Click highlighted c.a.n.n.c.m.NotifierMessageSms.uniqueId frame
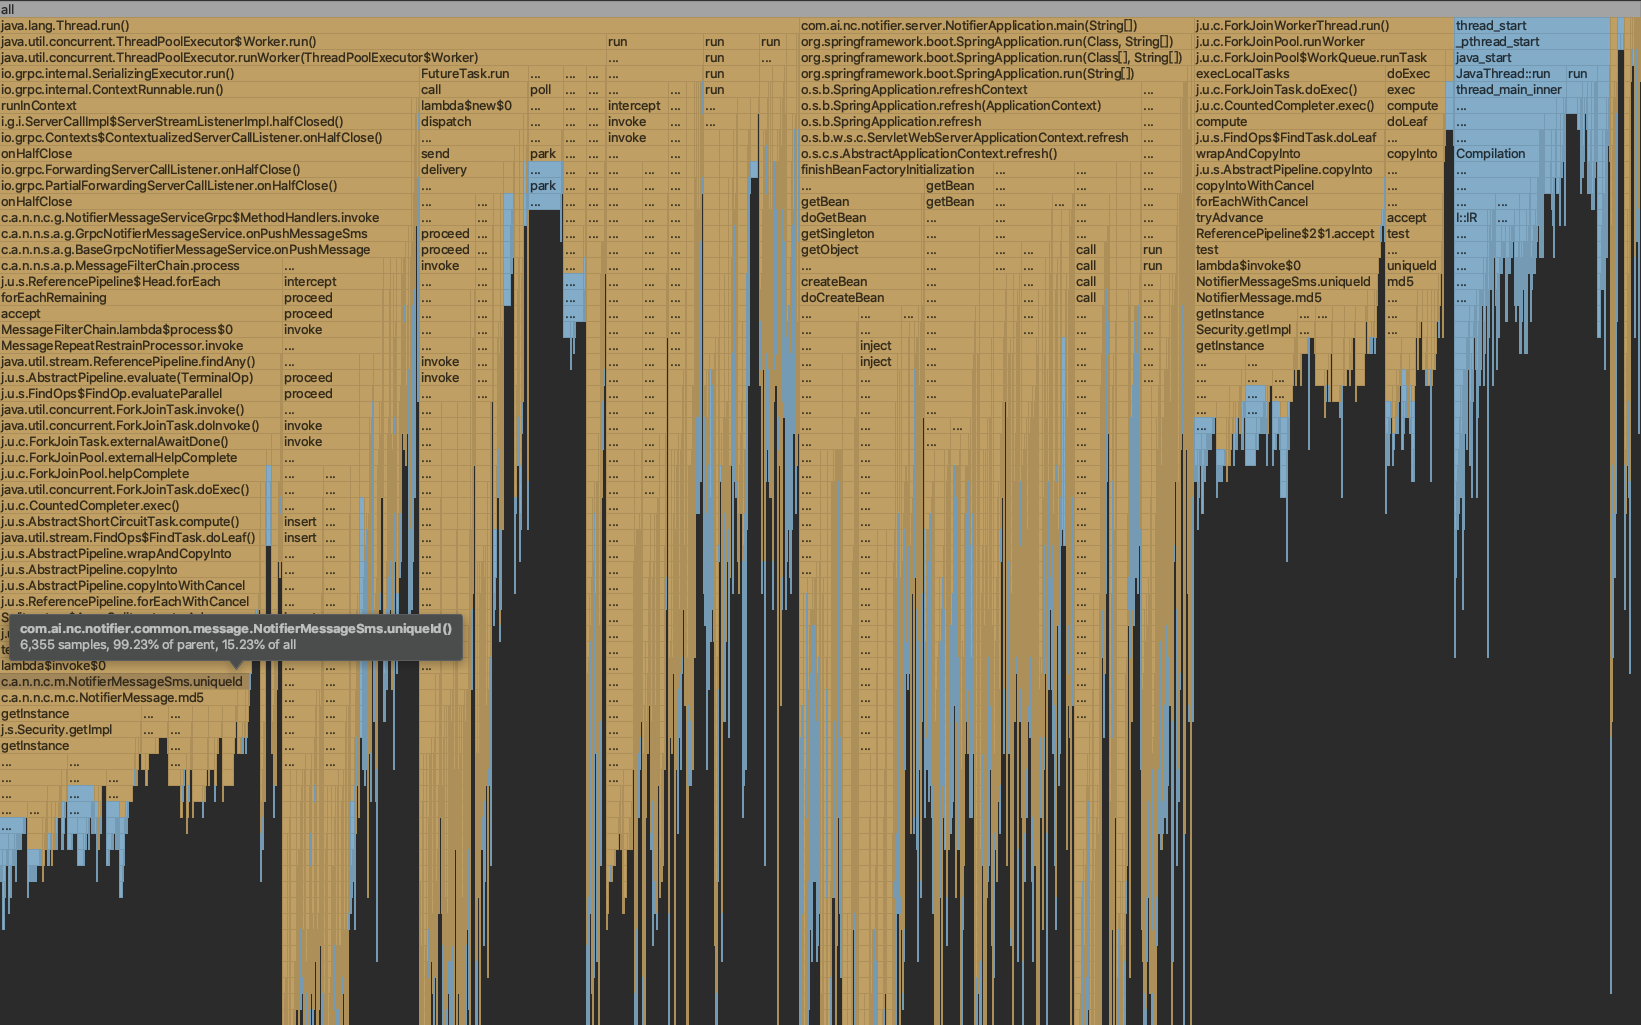Image resolution: width=1641 pixels, height=1025 pixels. pyautogui.click(x=125, y=681)
